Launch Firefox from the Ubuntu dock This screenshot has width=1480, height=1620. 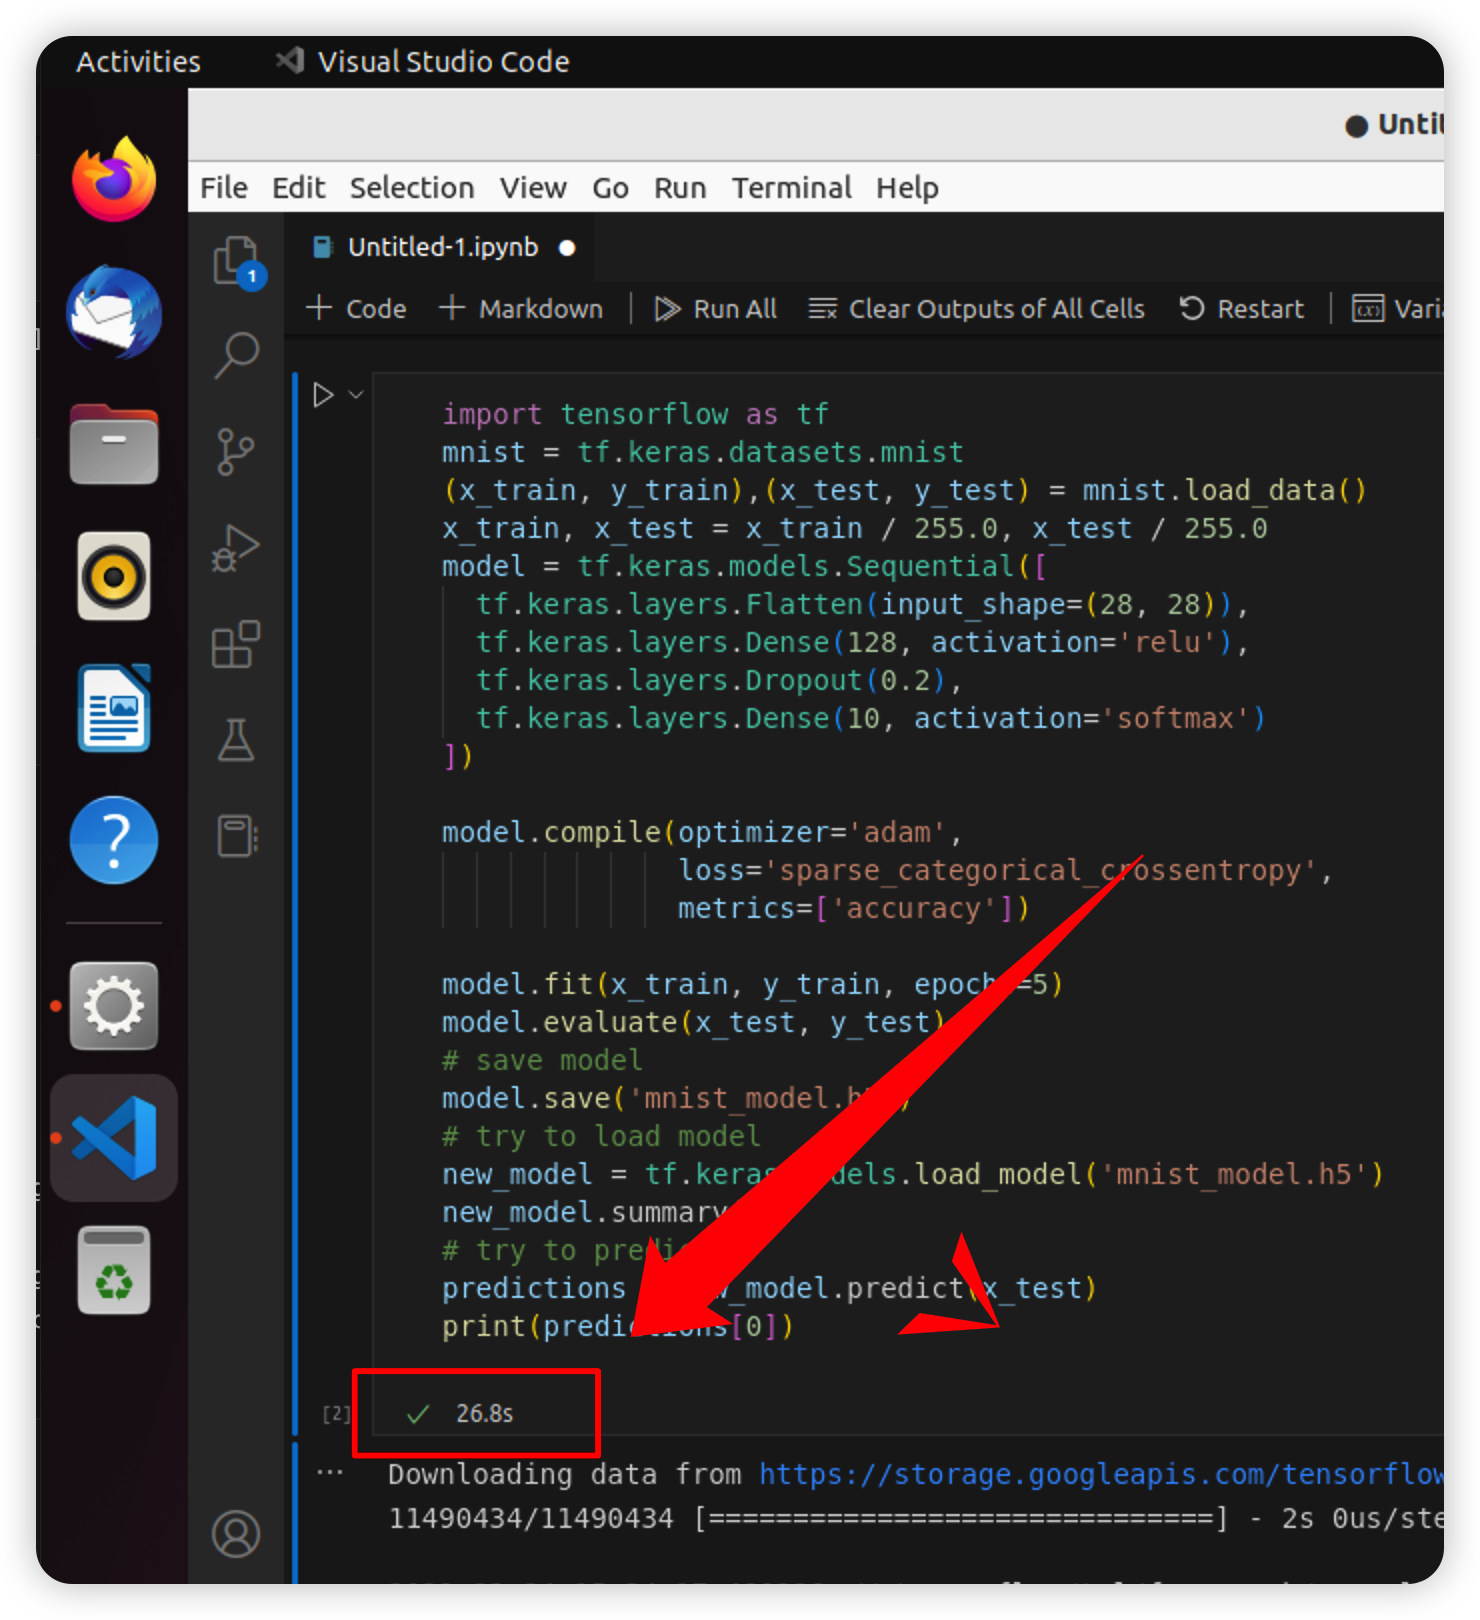114,181
